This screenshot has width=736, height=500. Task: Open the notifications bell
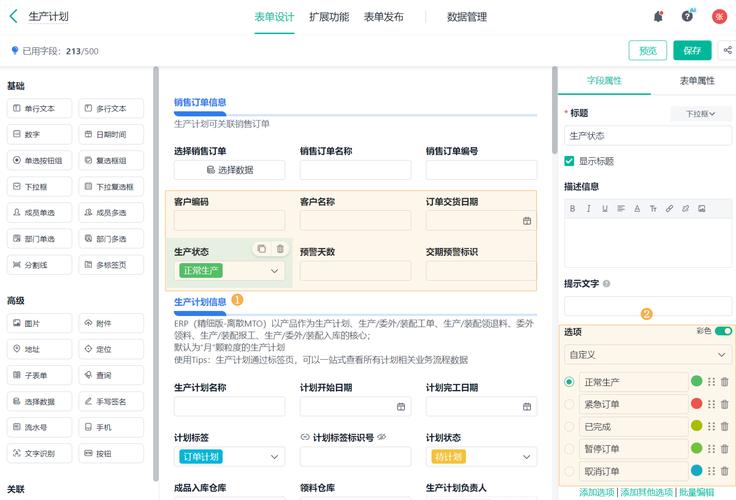click(659, 16)
